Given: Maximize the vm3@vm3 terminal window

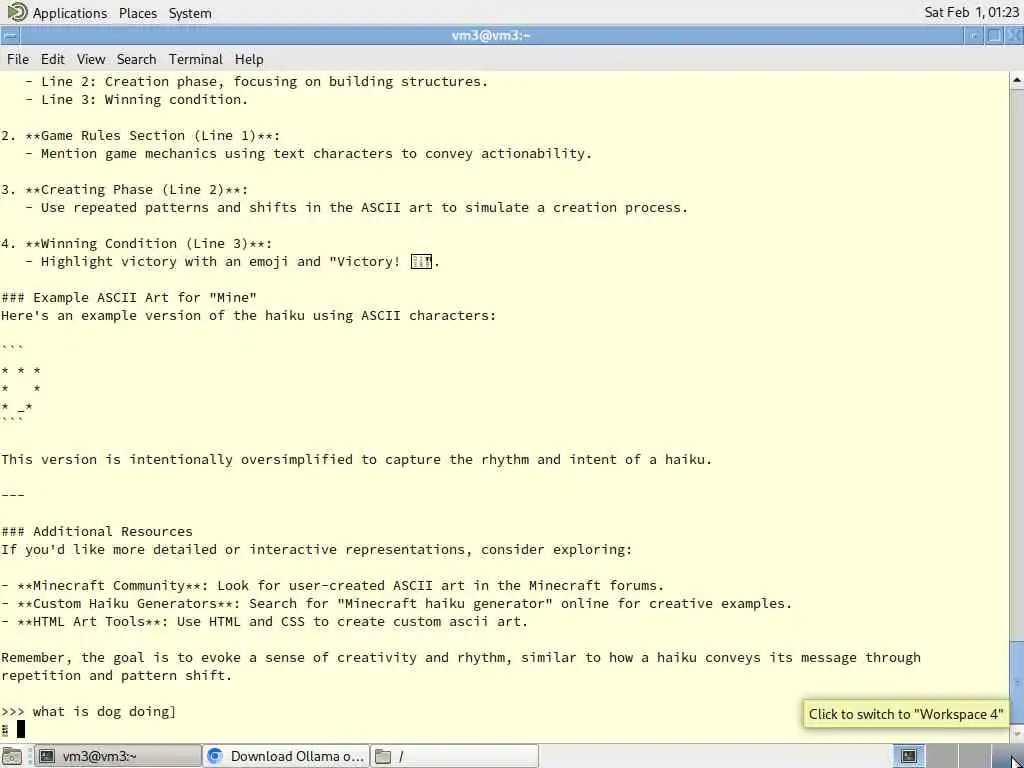Looking at the screenshot, I should (x=994, y=36).
